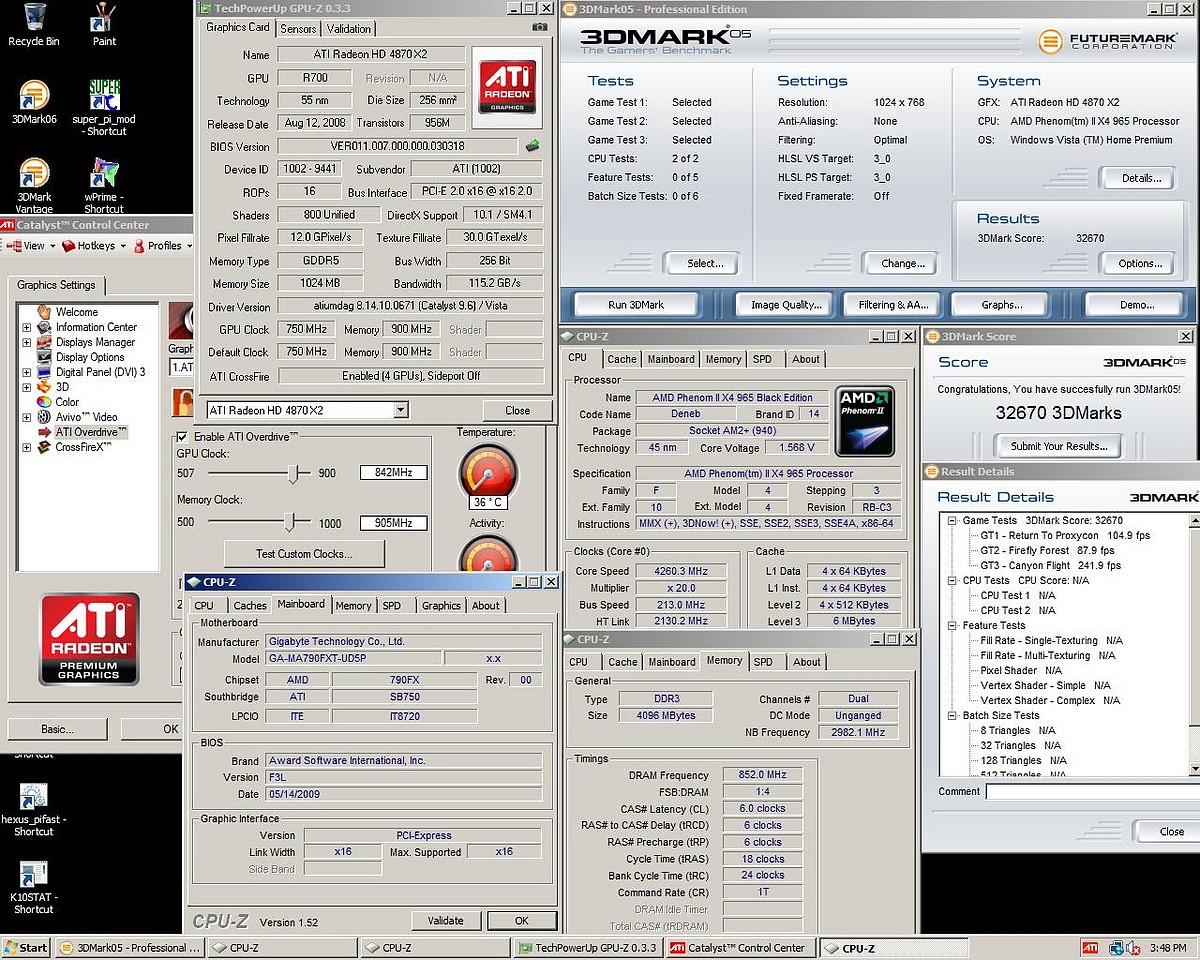Launch the 3DMark Vantage desktop icon
Image resolution: width=1200 pixels, height=960 pixels.
click(x=33, y=186)
